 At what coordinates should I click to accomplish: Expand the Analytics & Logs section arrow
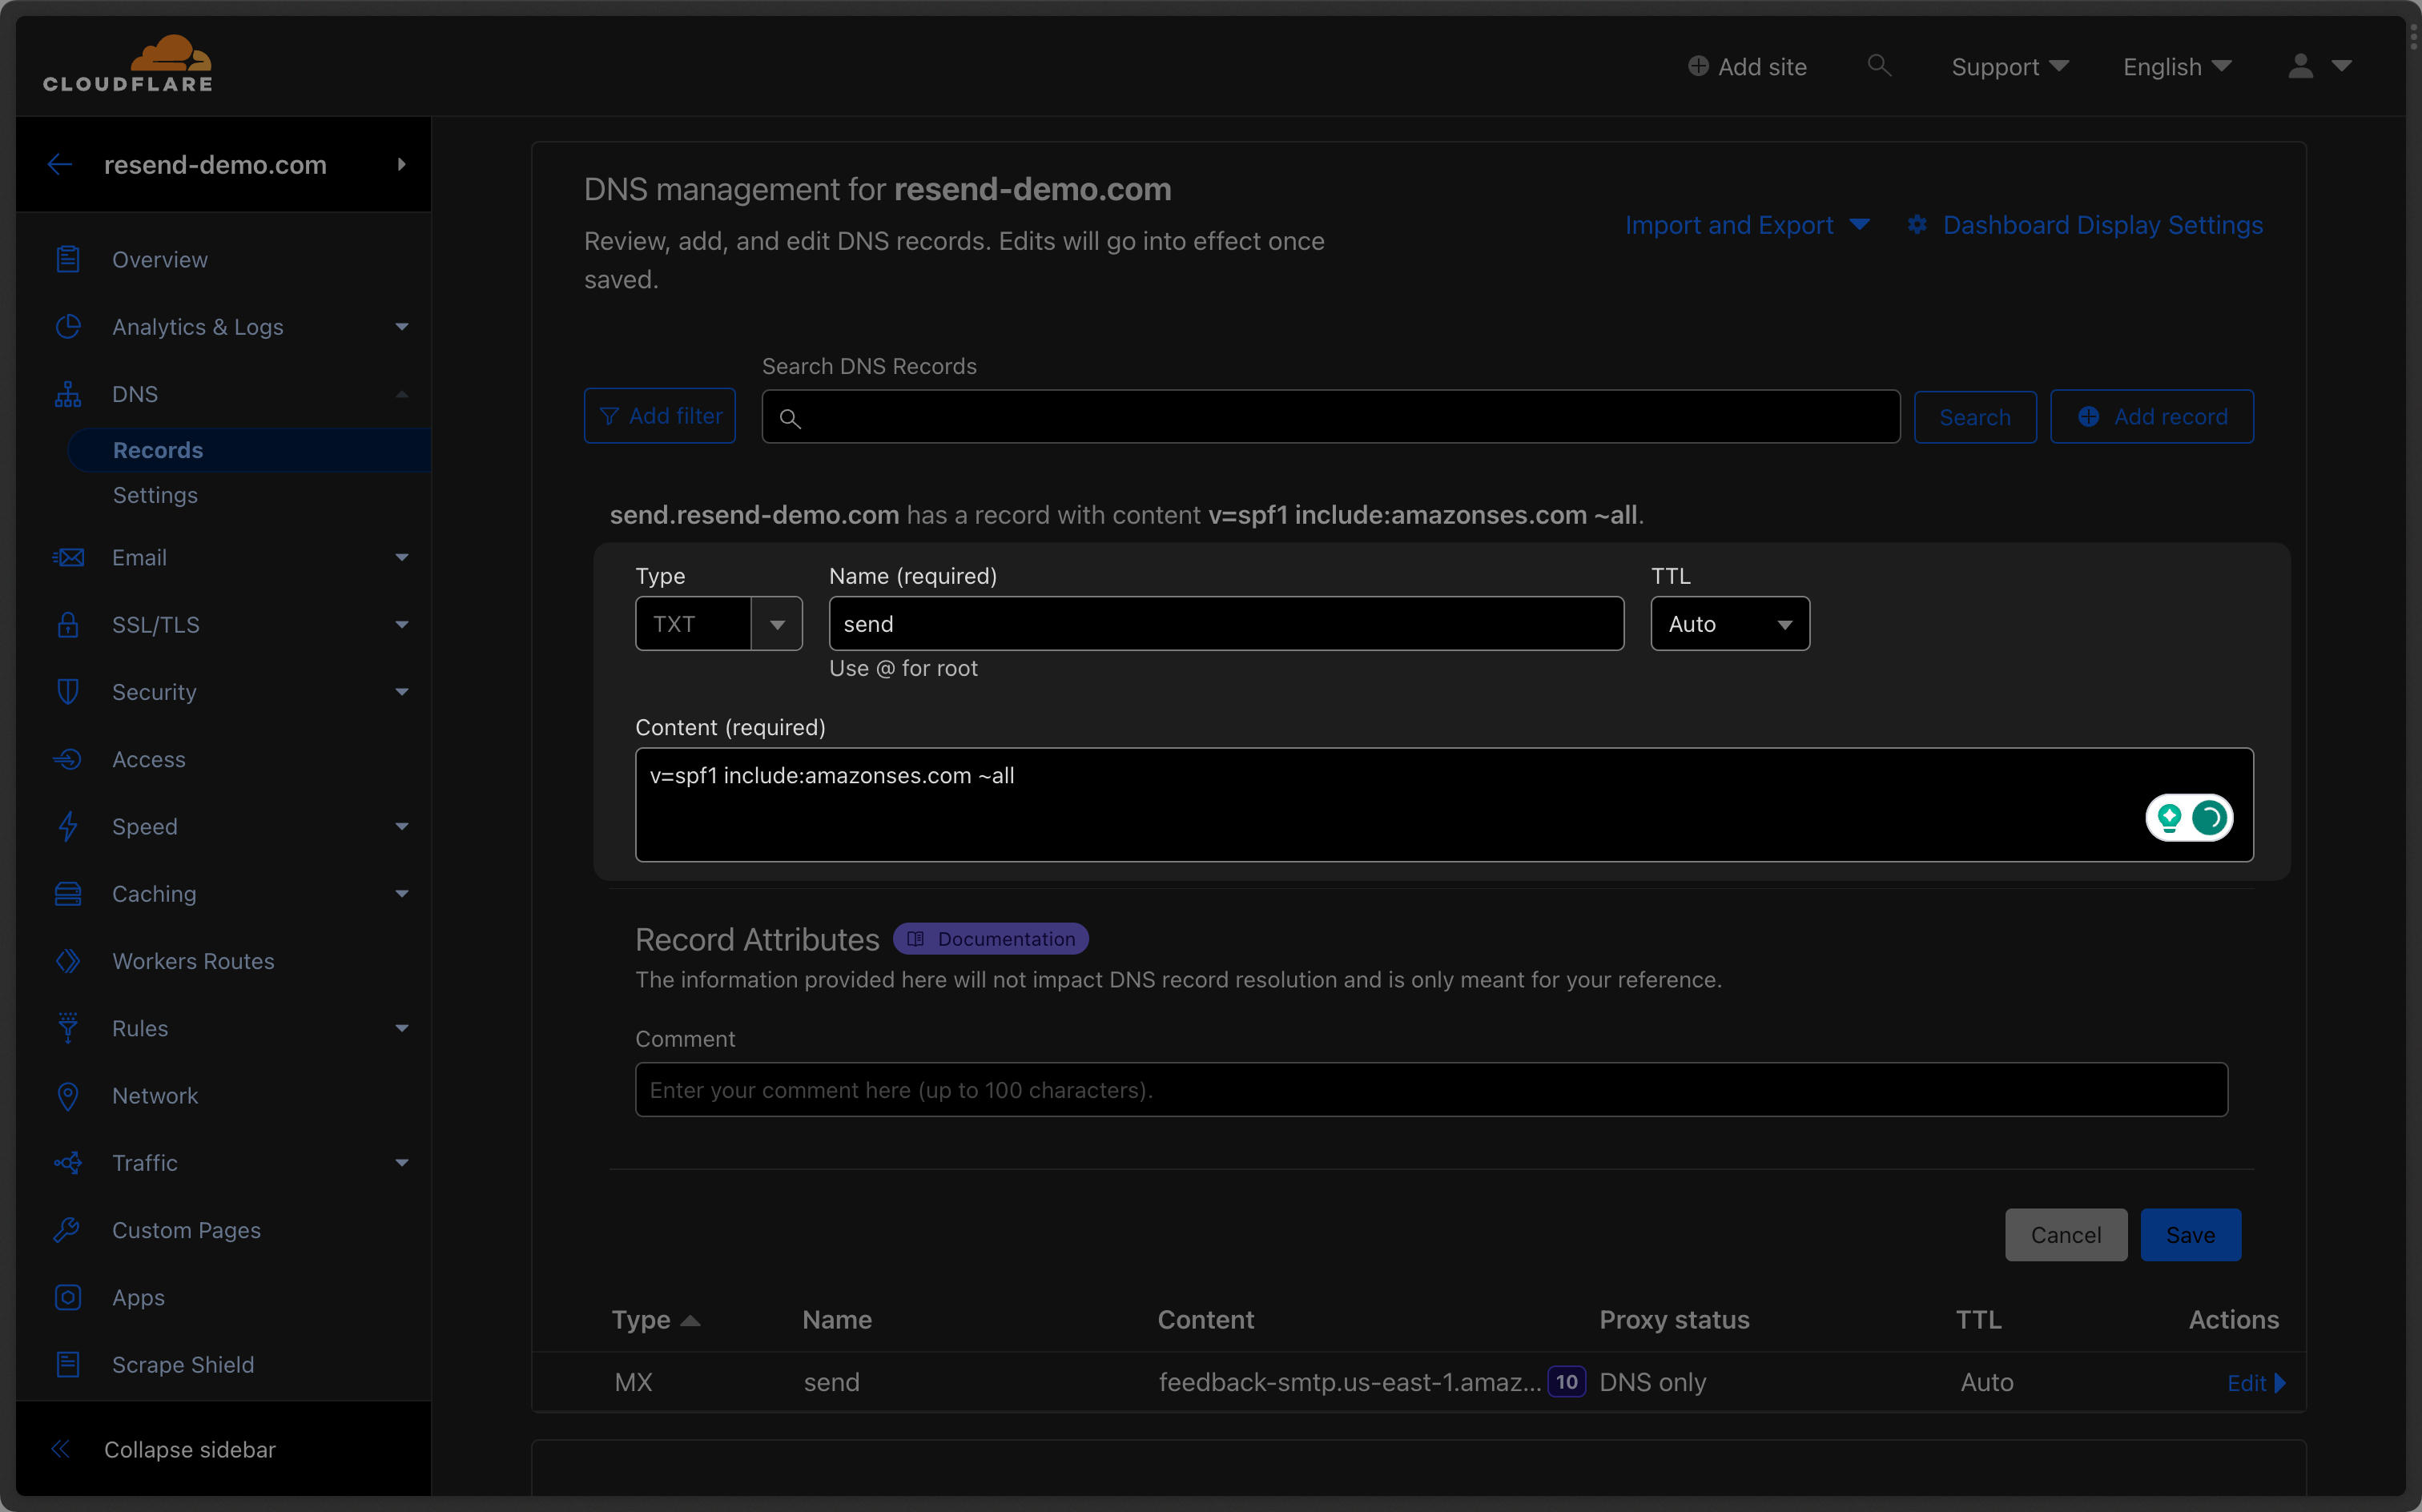pos(402,327)
